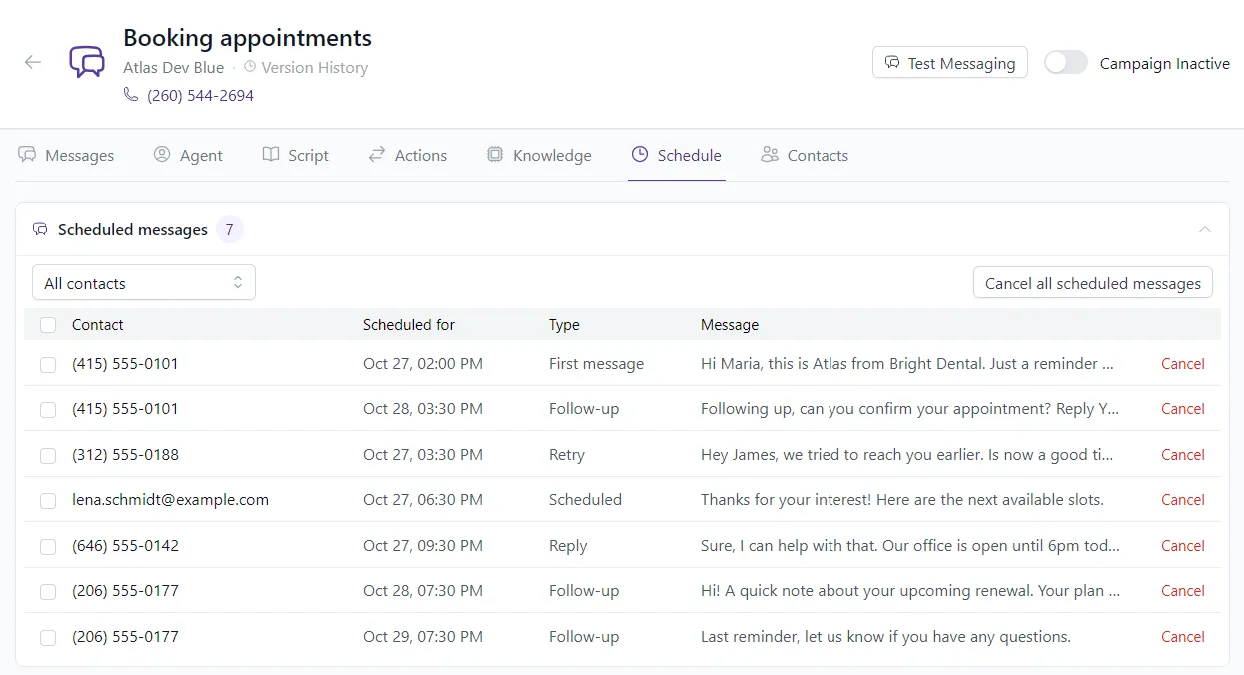Click the Contacts tab people icon
Viewport: 1244px width, 675px height.
[x=770, y=155]
